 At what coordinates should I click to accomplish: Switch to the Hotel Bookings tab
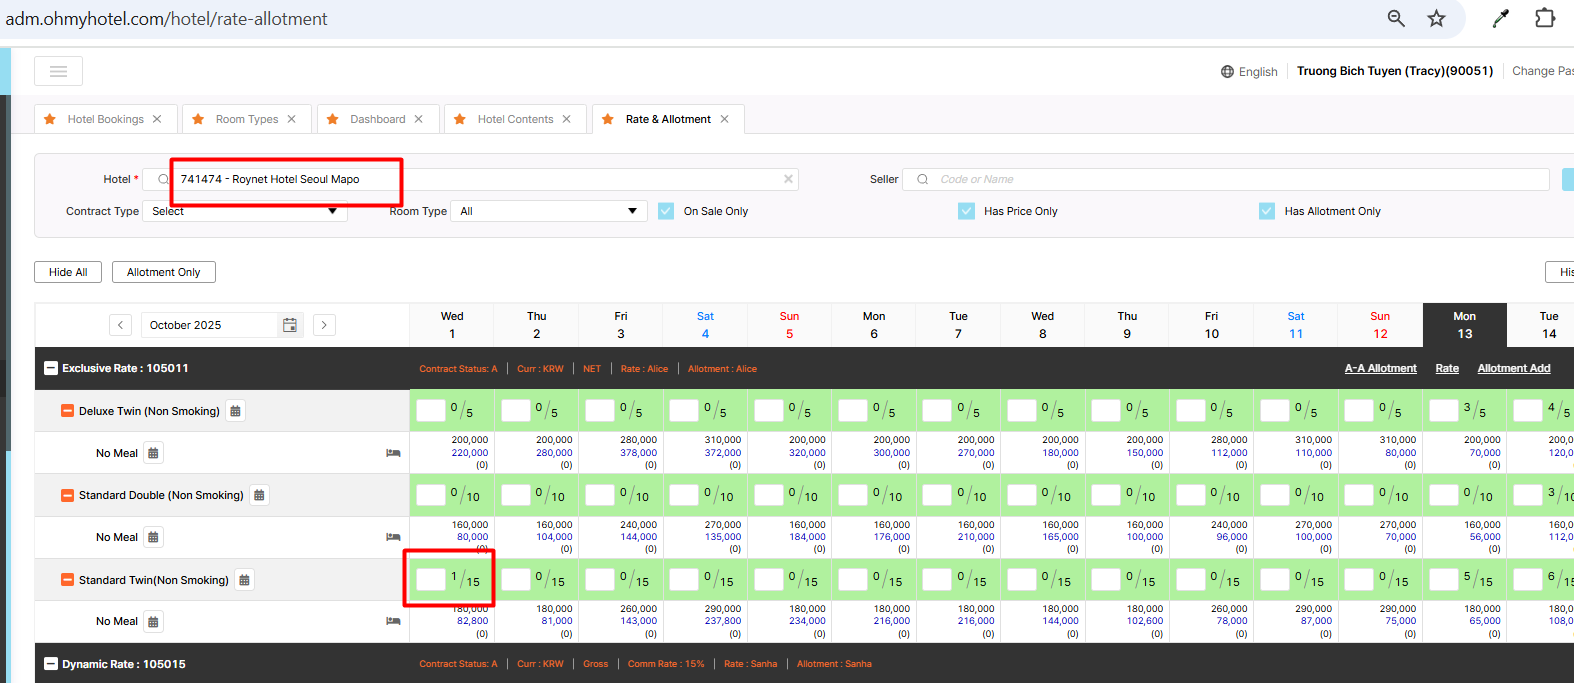point(105,119)
